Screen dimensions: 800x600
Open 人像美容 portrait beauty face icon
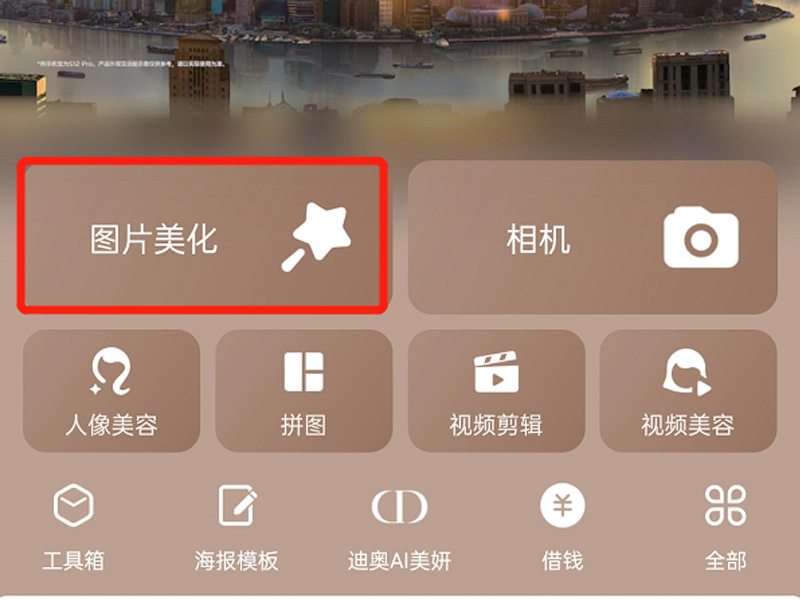tap(111, 371)
